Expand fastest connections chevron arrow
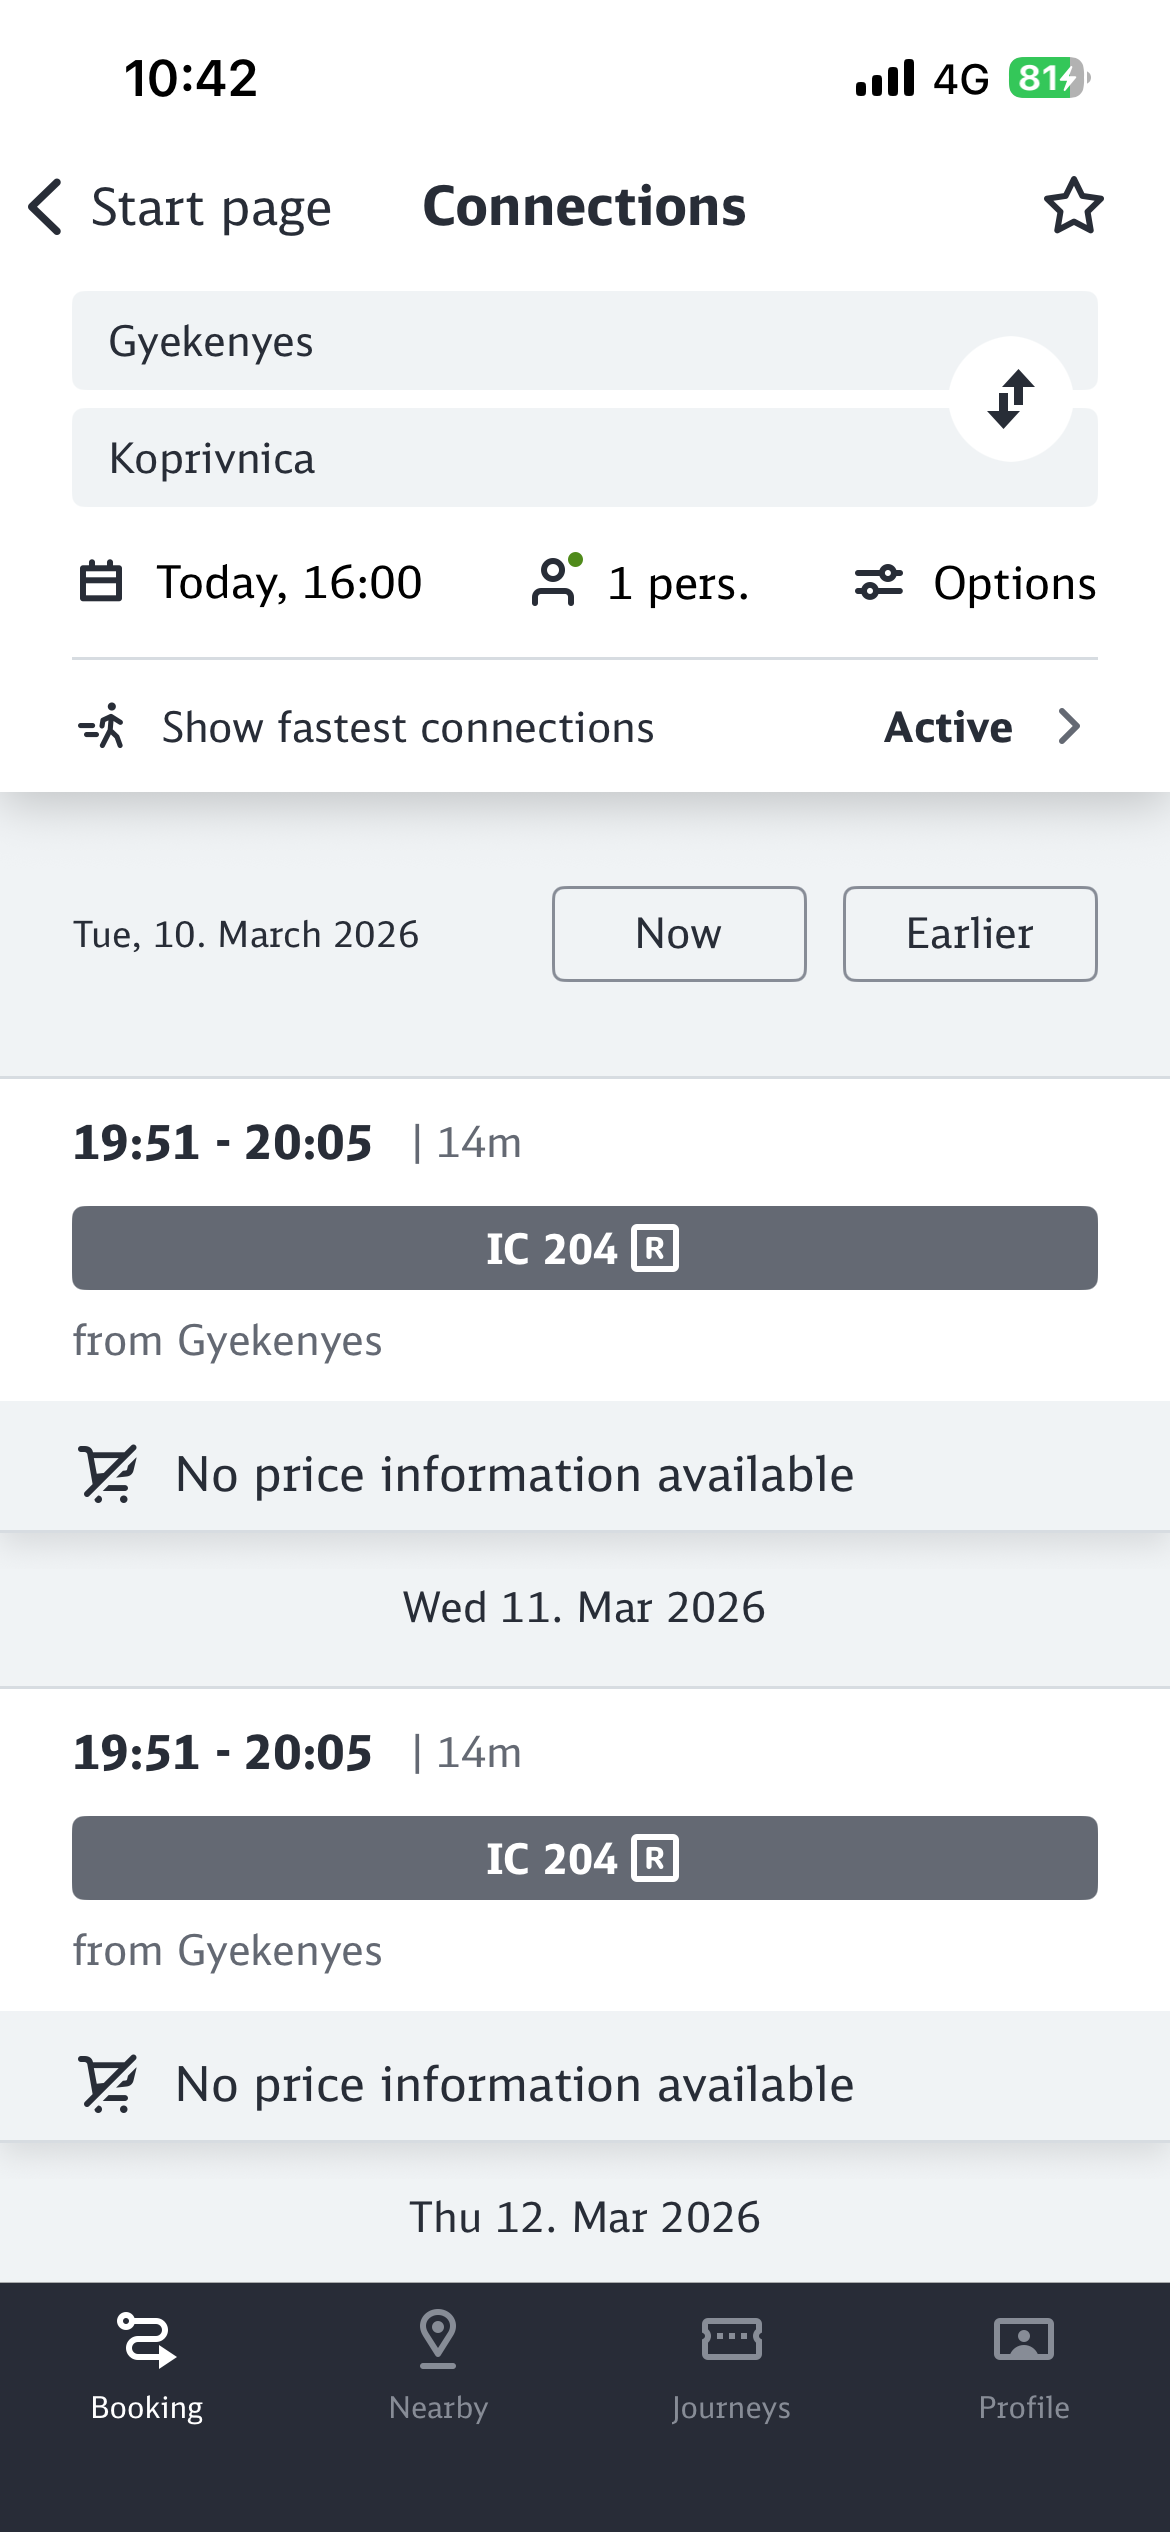Viewport: 1170px width, 2532px height. click(x=1069, y=727)
